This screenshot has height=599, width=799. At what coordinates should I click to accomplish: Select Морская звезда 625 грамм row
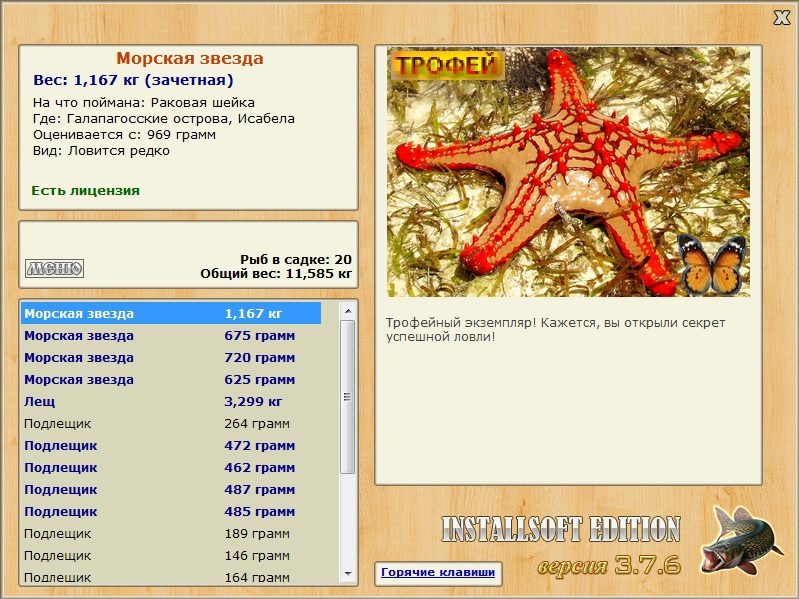pyautogui.click(x=171, y=379)
